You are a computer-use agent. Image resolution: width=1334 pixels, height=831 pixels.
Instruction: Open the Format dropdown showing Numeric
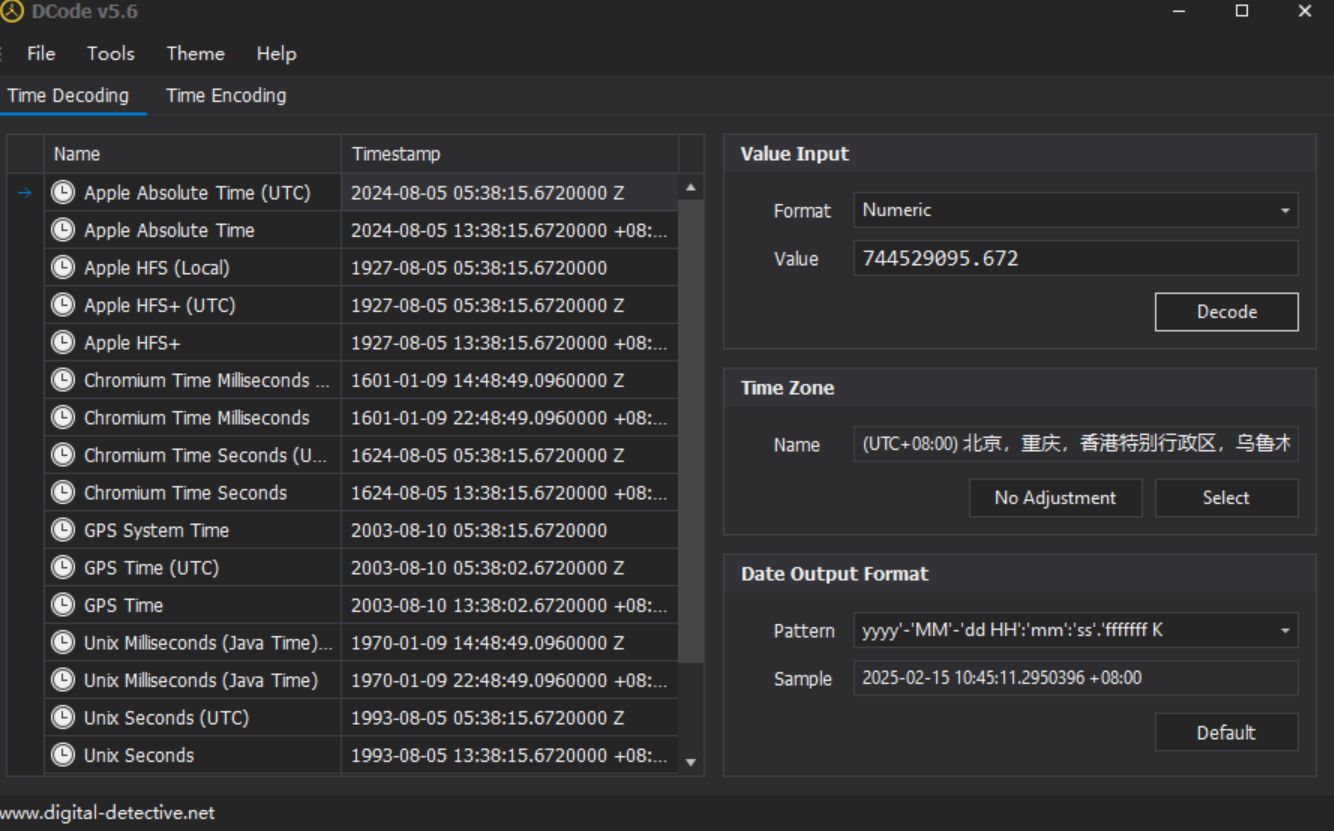[1075, 210]
